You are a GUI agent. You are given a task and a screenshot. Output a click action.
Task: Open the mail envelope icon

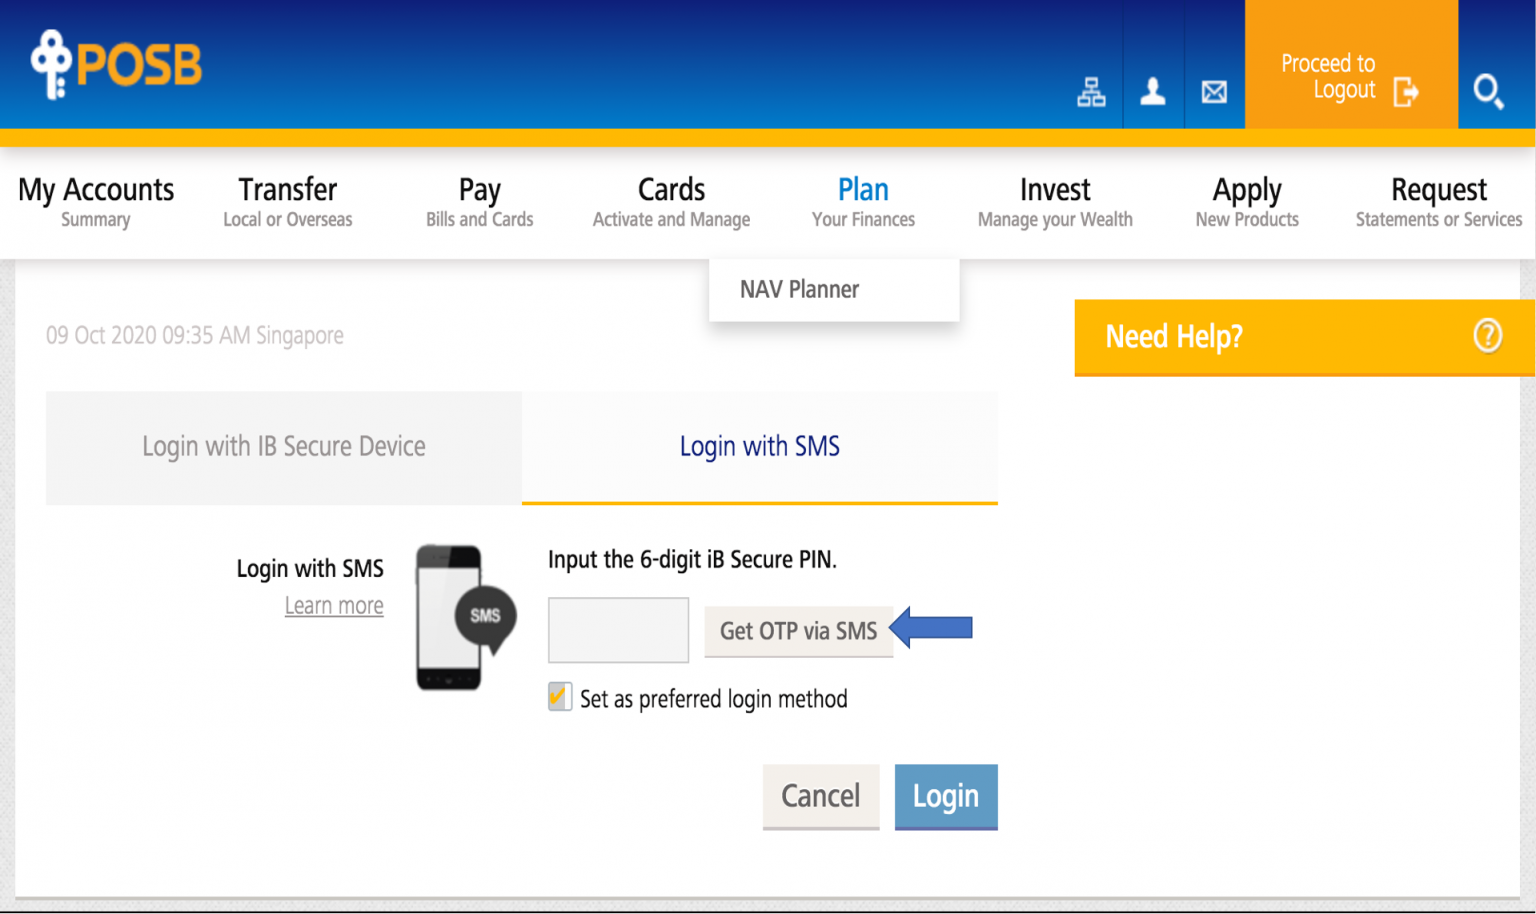(x=1214, y=92)
